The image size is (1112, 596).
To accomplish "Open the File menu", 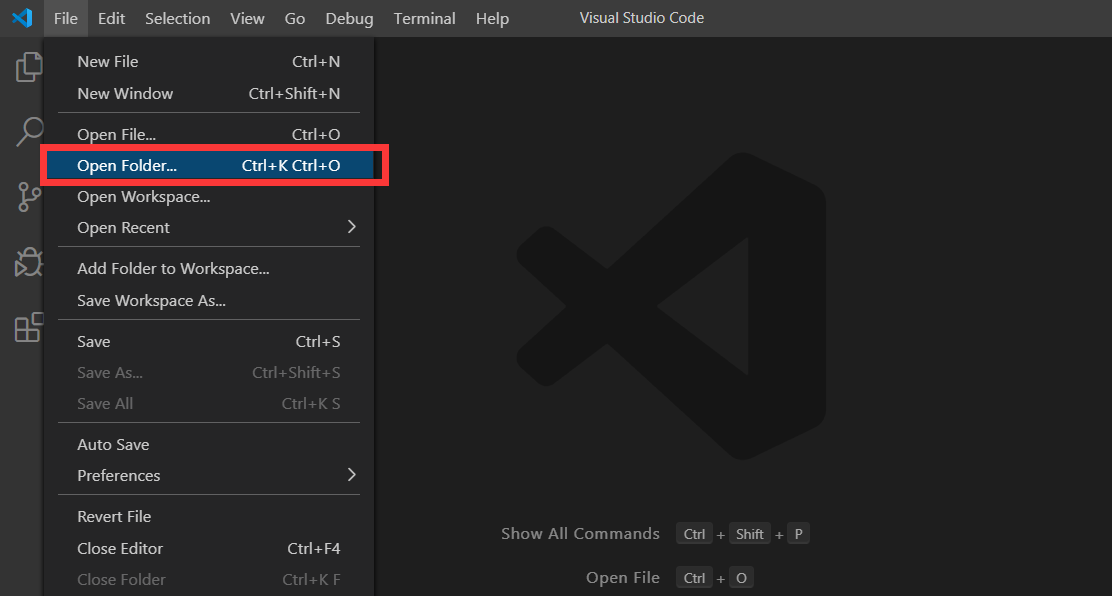I will 65,18.
